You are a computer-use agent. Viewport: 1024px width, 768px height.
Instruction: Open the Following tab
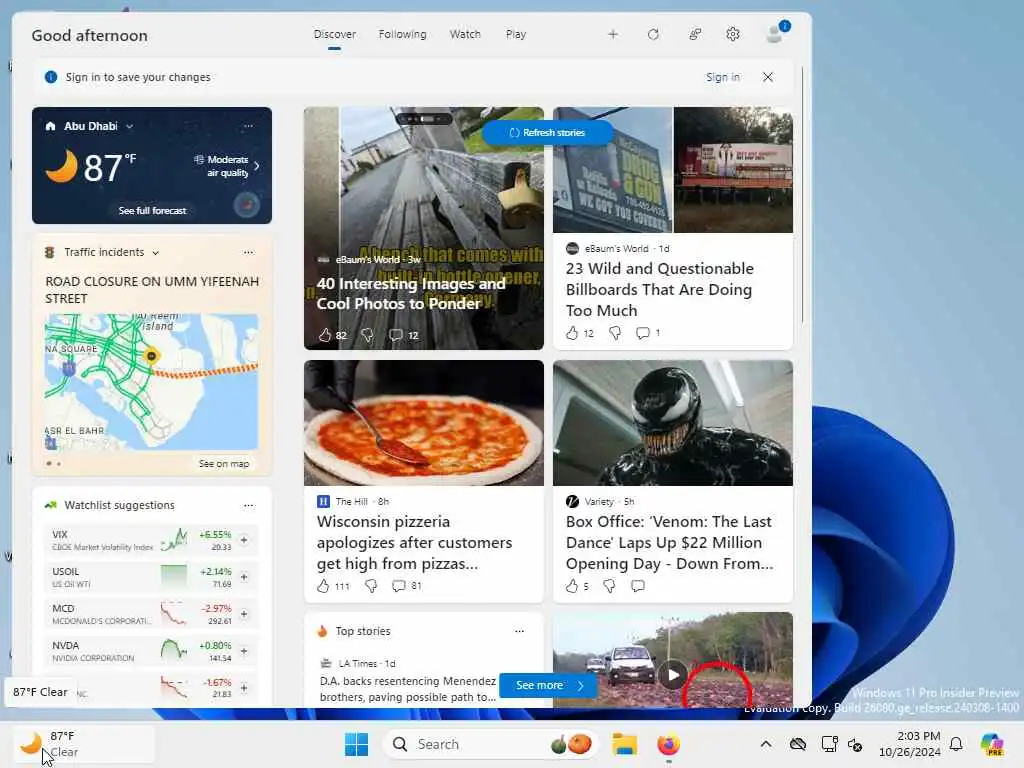(402, 34)
